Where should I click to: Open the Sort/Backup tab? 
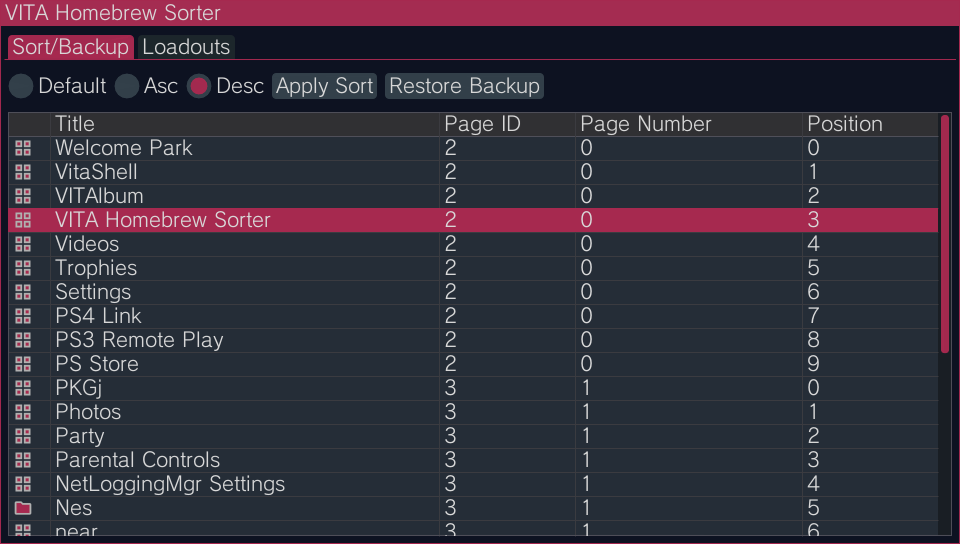(70, 47)
